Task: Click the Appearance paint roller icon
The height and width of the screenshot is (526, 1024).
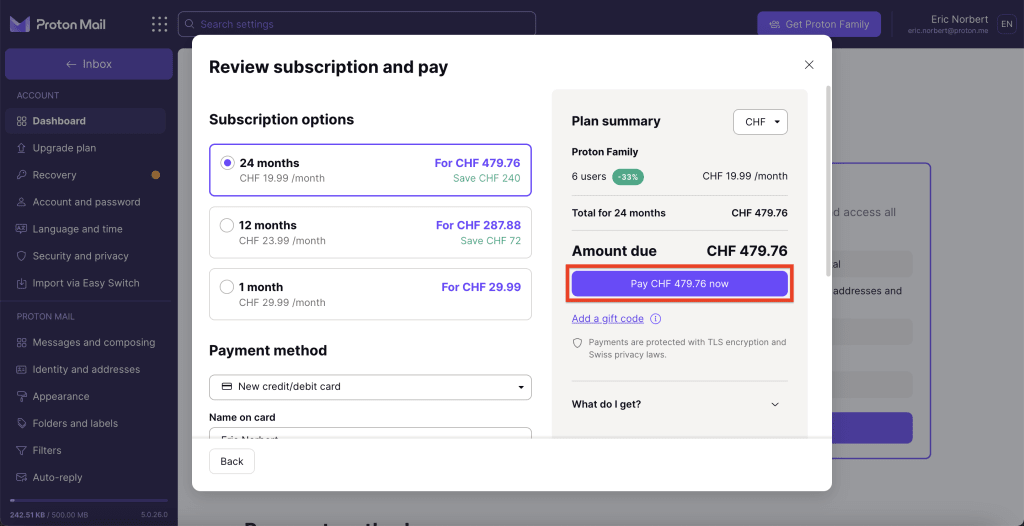Action: pyautogui.click(x=21, y=397)
